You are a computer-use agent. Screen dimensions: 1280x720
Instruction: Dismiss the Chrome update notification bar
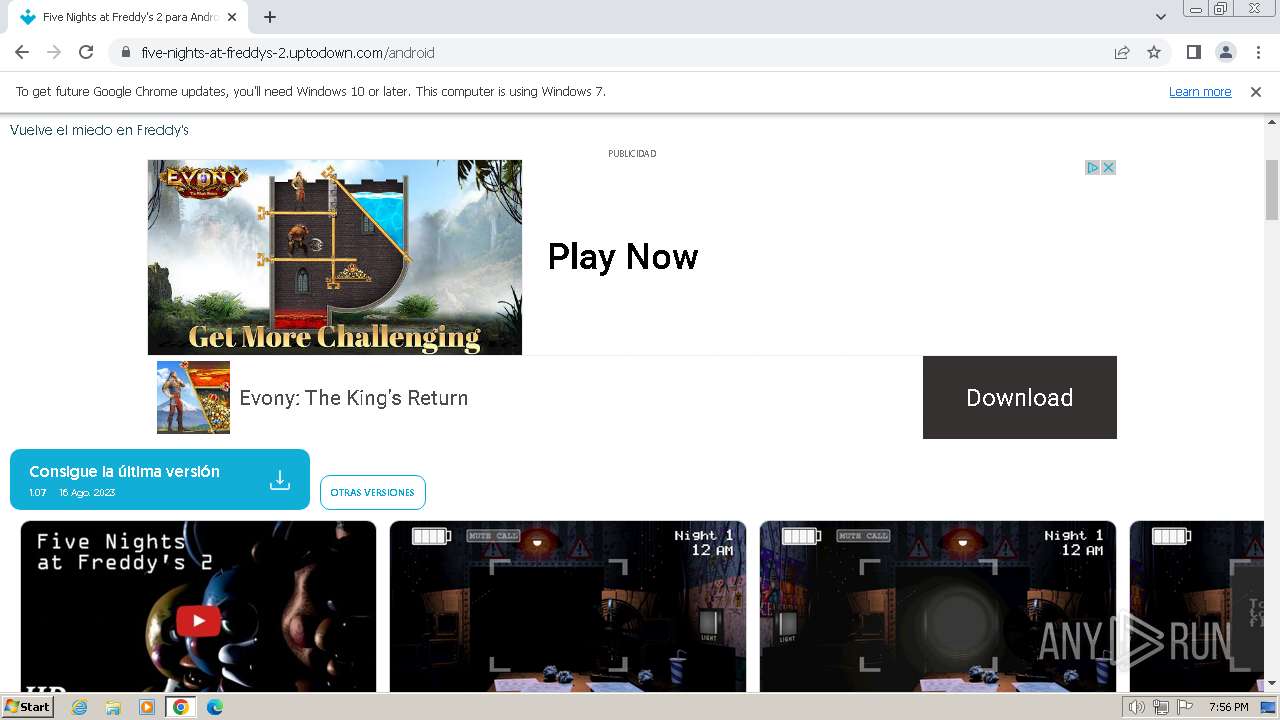[1256, 91]
